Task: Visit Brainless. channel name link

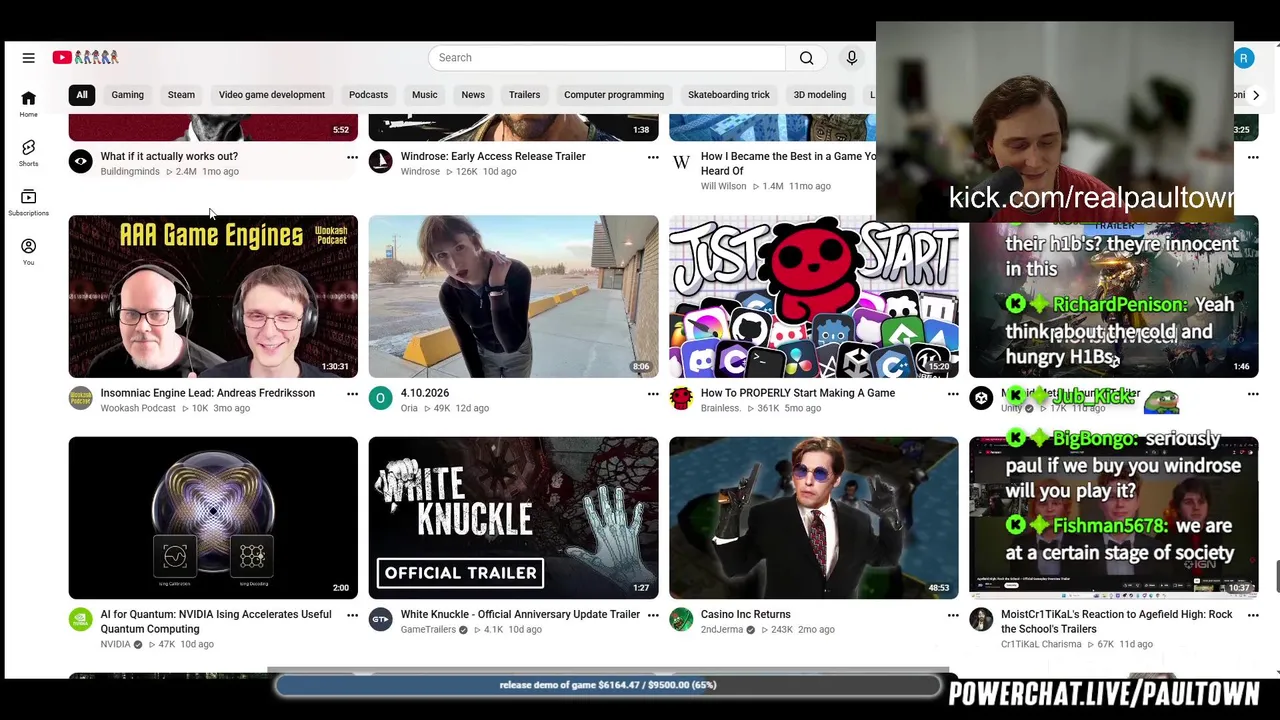Action: pos(721,409)
